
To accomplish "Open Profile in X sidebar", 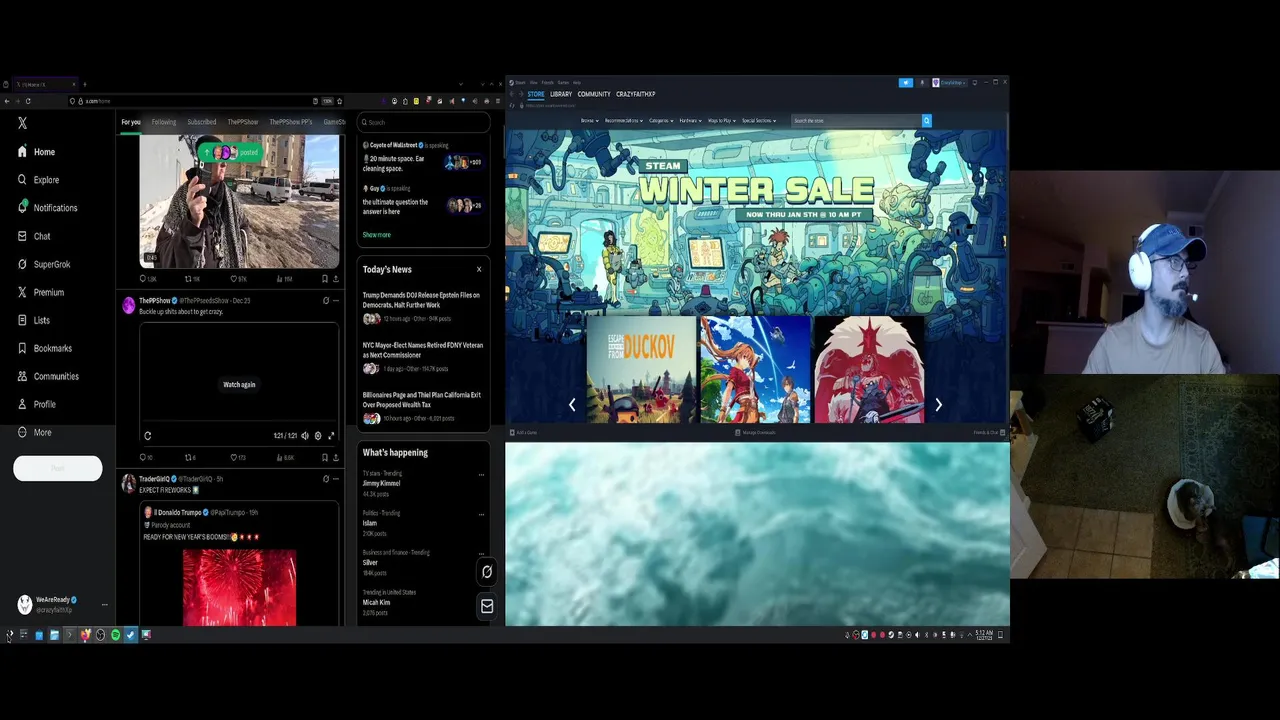I will pos(37,404).
